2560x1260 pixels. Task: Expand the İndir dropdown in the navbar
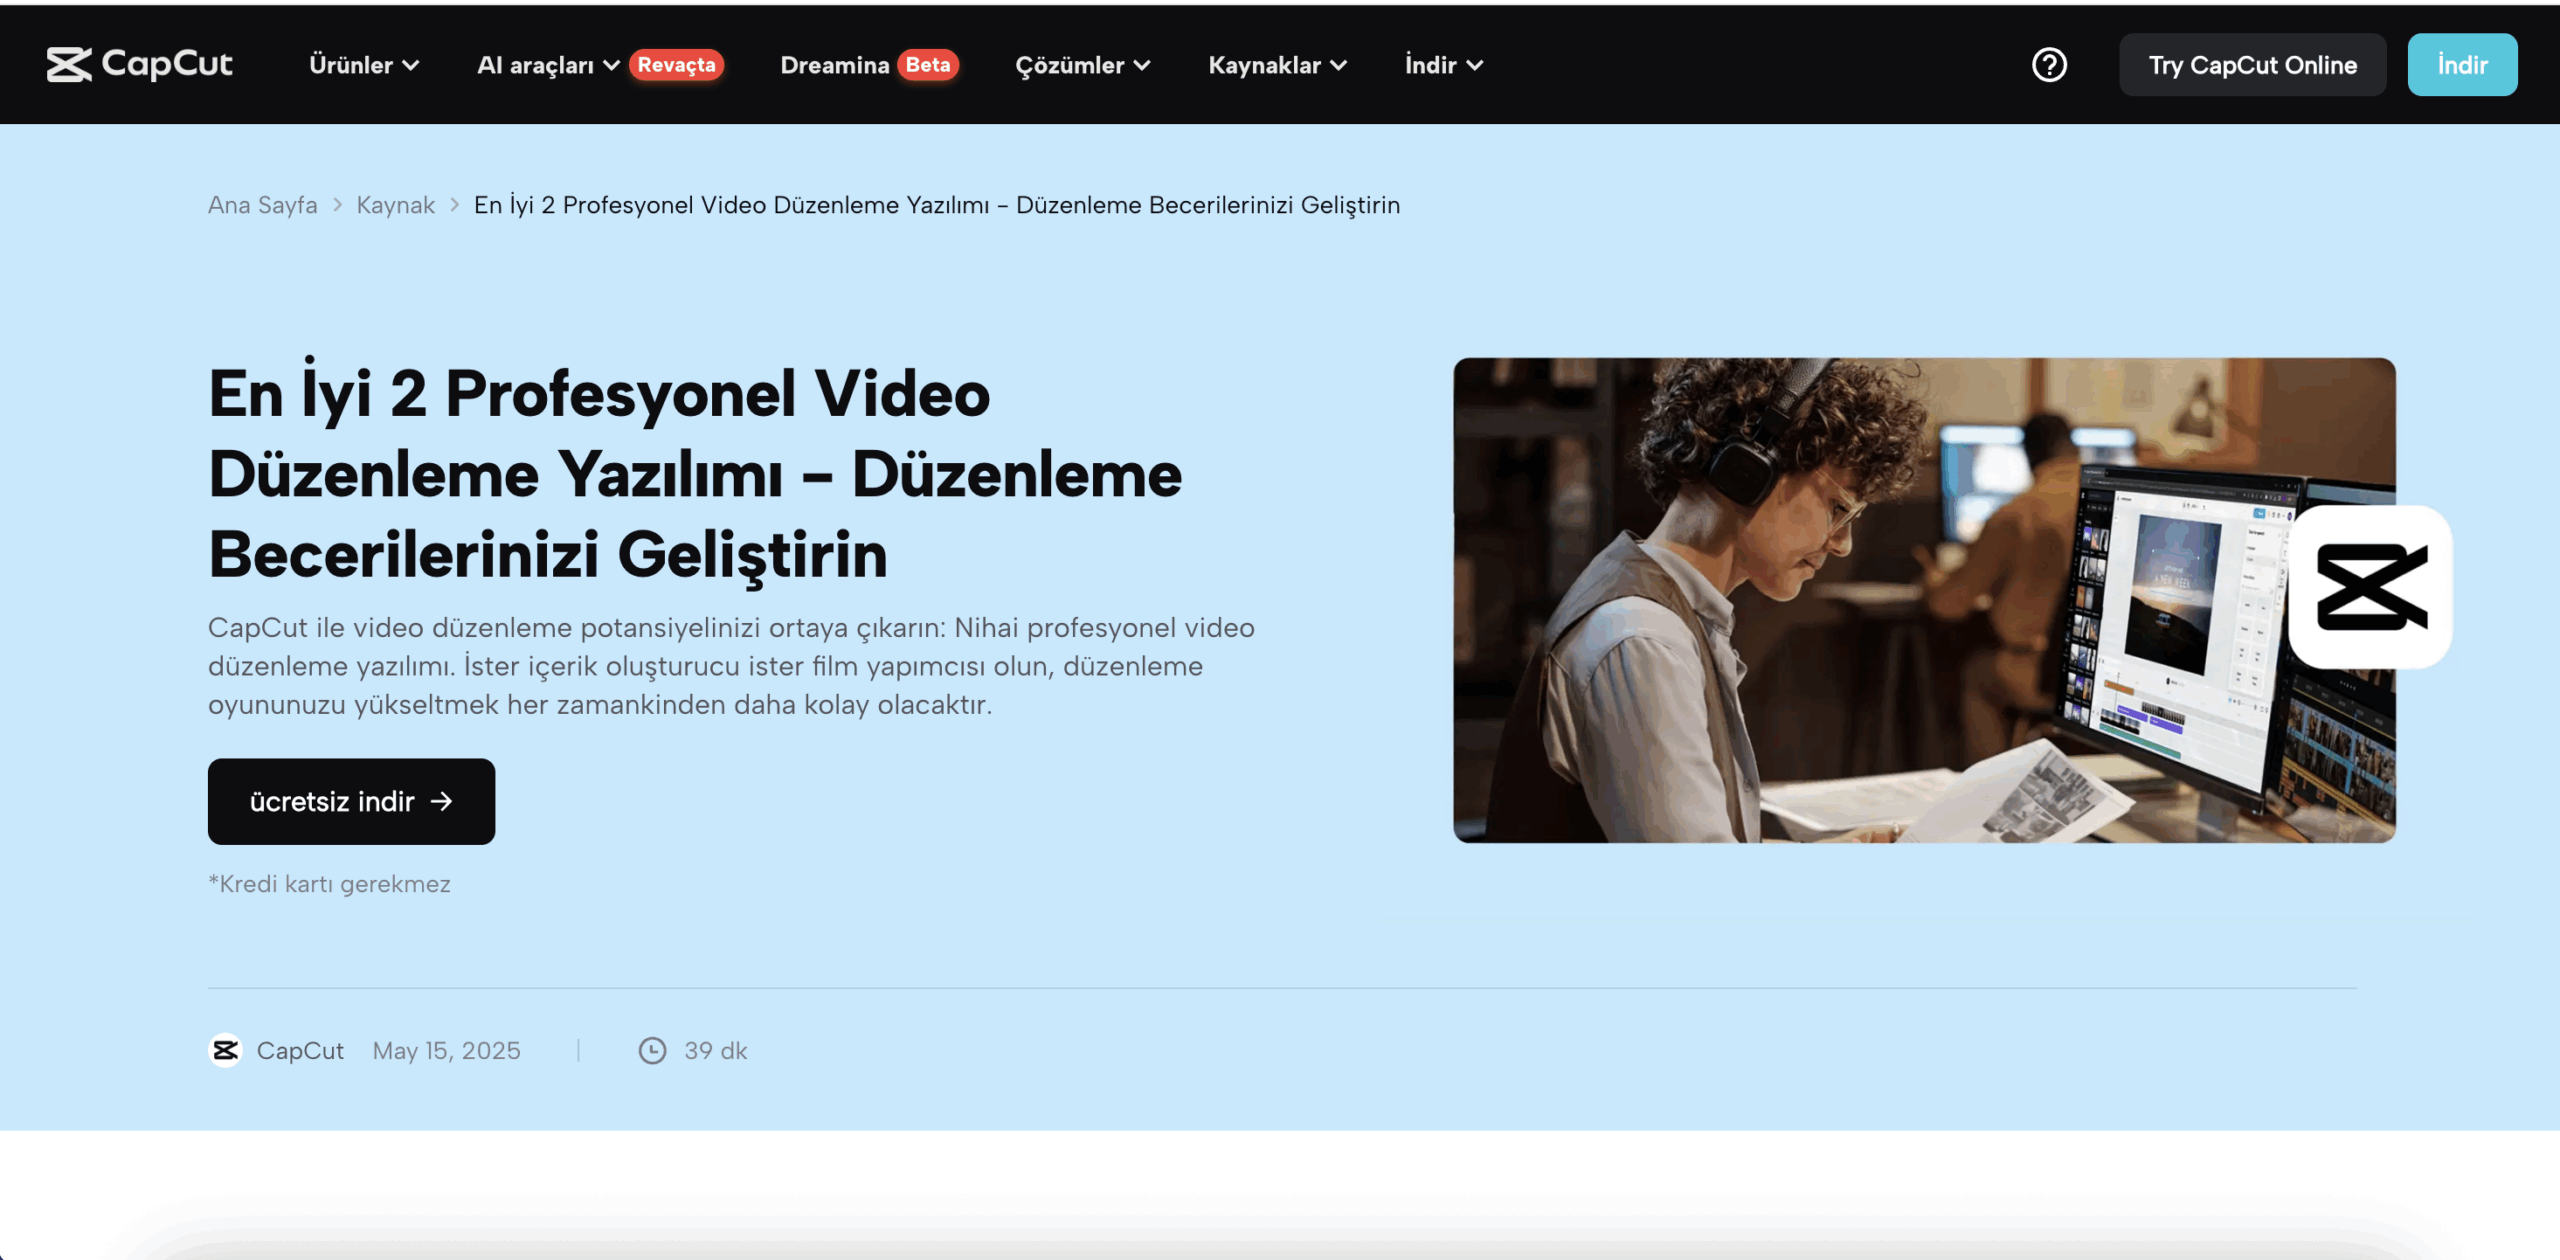point(1444,65)
